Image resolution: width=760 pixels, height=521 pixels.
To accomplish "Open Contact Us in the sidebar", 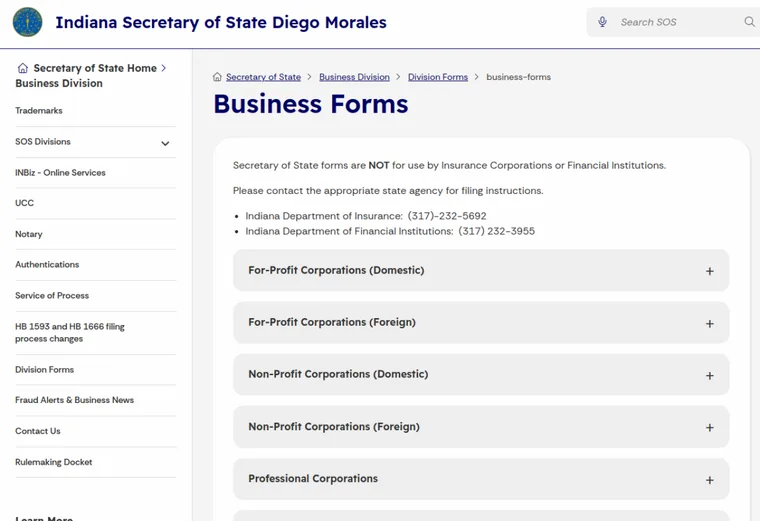I will click(x=38, y=431).
